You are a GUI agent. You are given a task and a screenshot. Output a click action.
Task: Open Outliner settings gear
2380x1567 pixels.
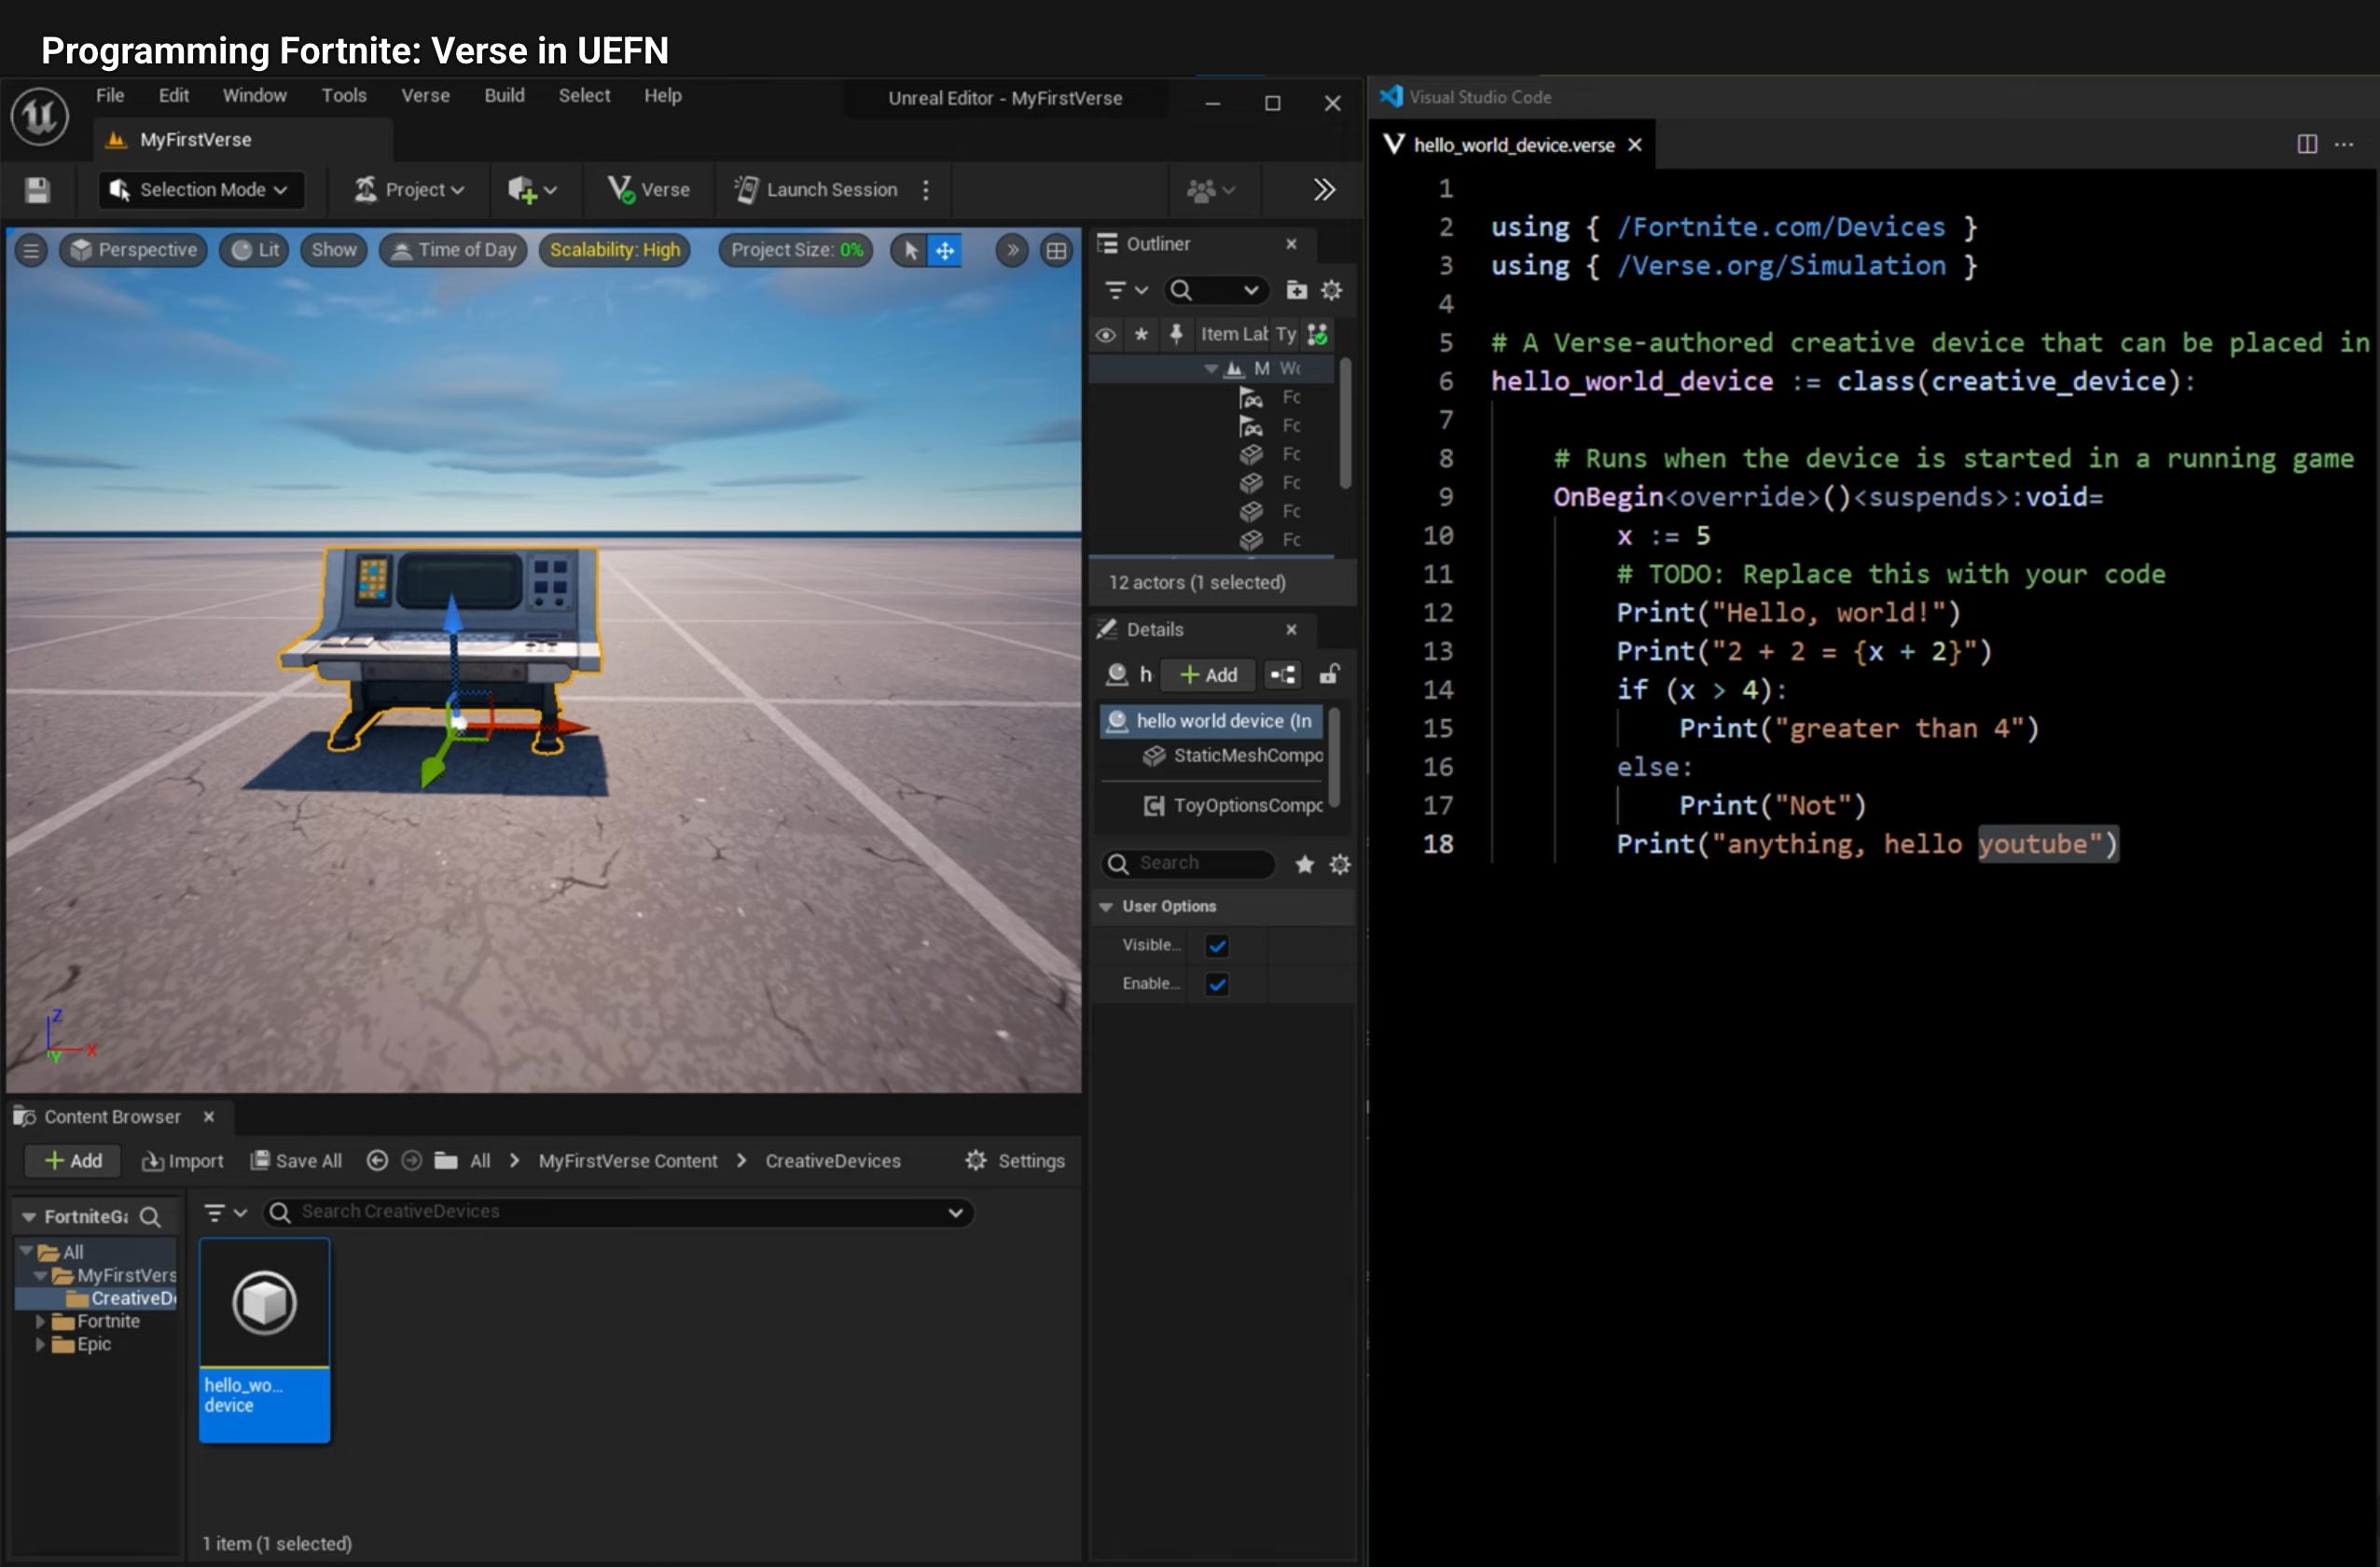1331,290
